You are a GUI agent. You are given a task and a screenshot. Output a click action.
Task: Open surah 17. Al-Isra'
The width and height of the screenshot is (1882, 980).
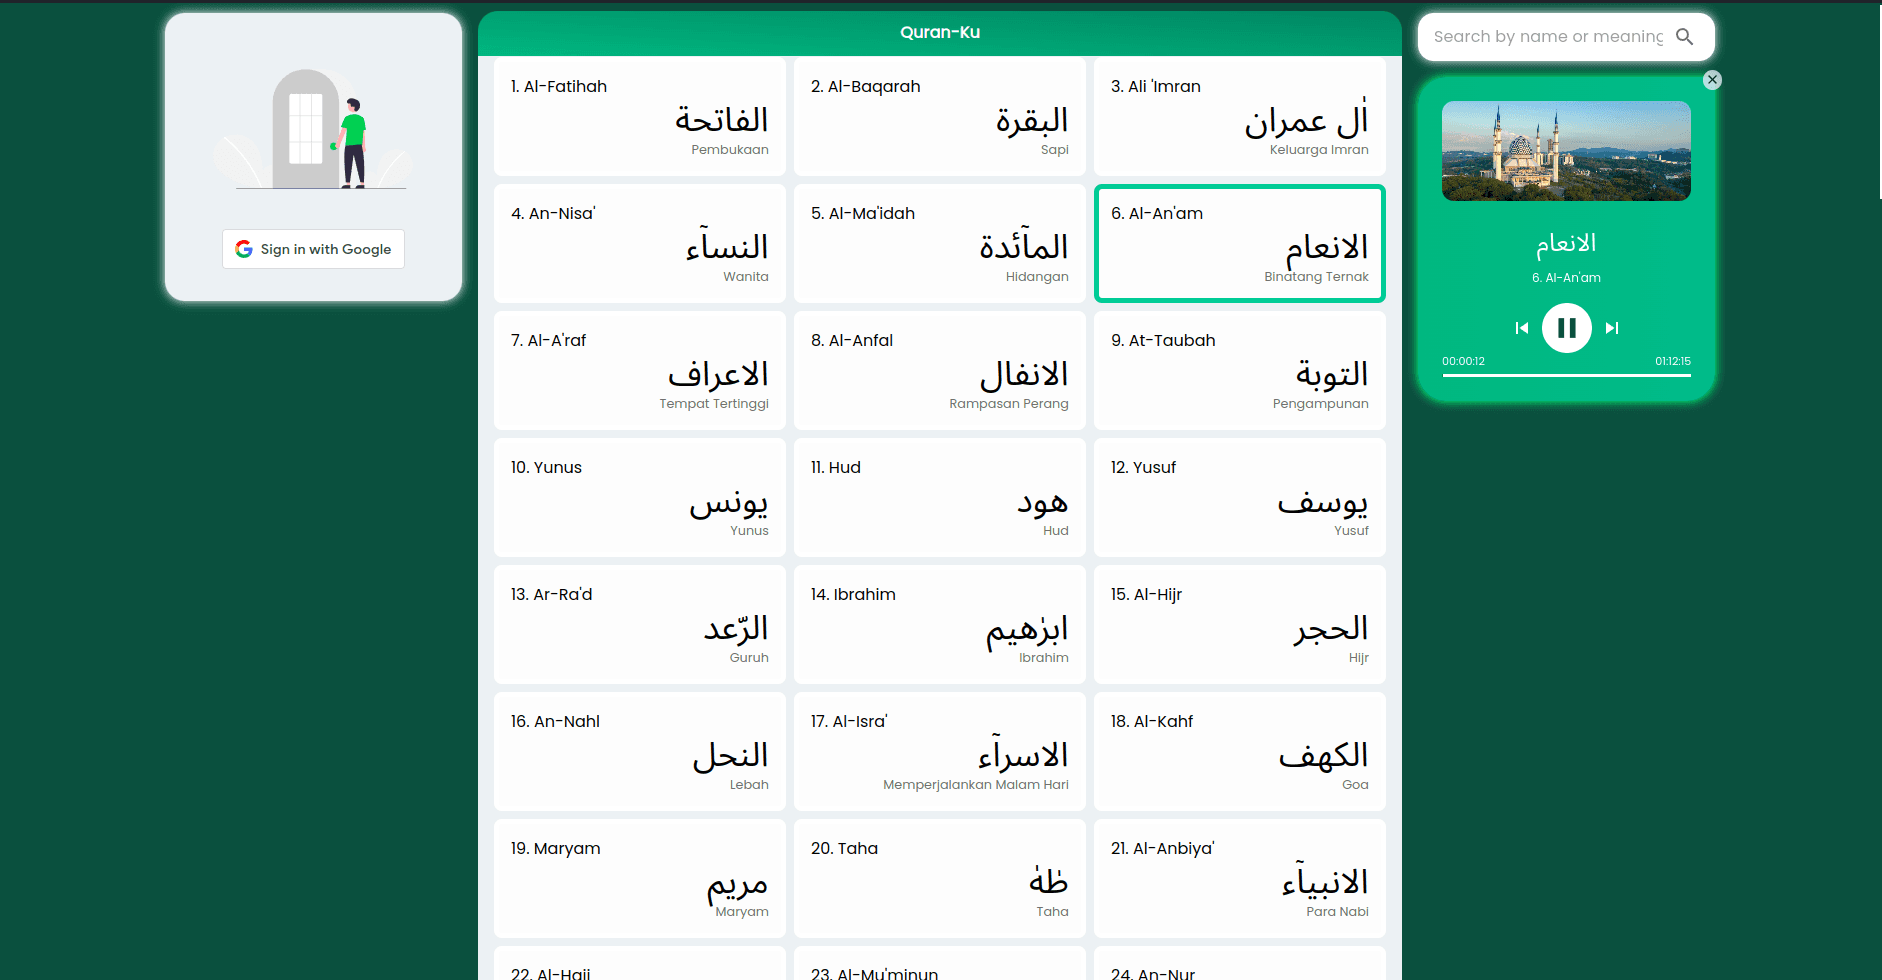pyautogui.click(x=940, y=752)
